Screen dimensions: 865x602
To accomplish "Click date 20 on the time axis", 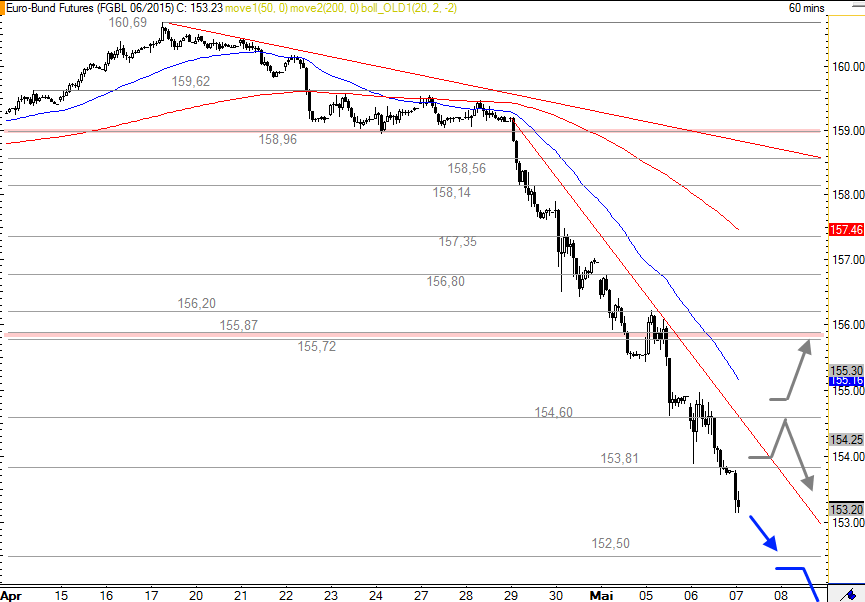I will coord(196,596).
